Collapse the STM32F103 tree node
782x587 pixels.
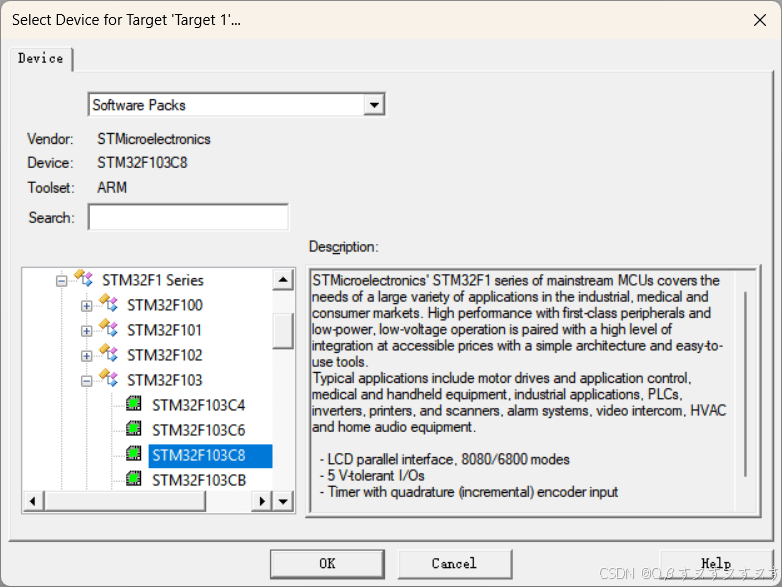point(86,381)
